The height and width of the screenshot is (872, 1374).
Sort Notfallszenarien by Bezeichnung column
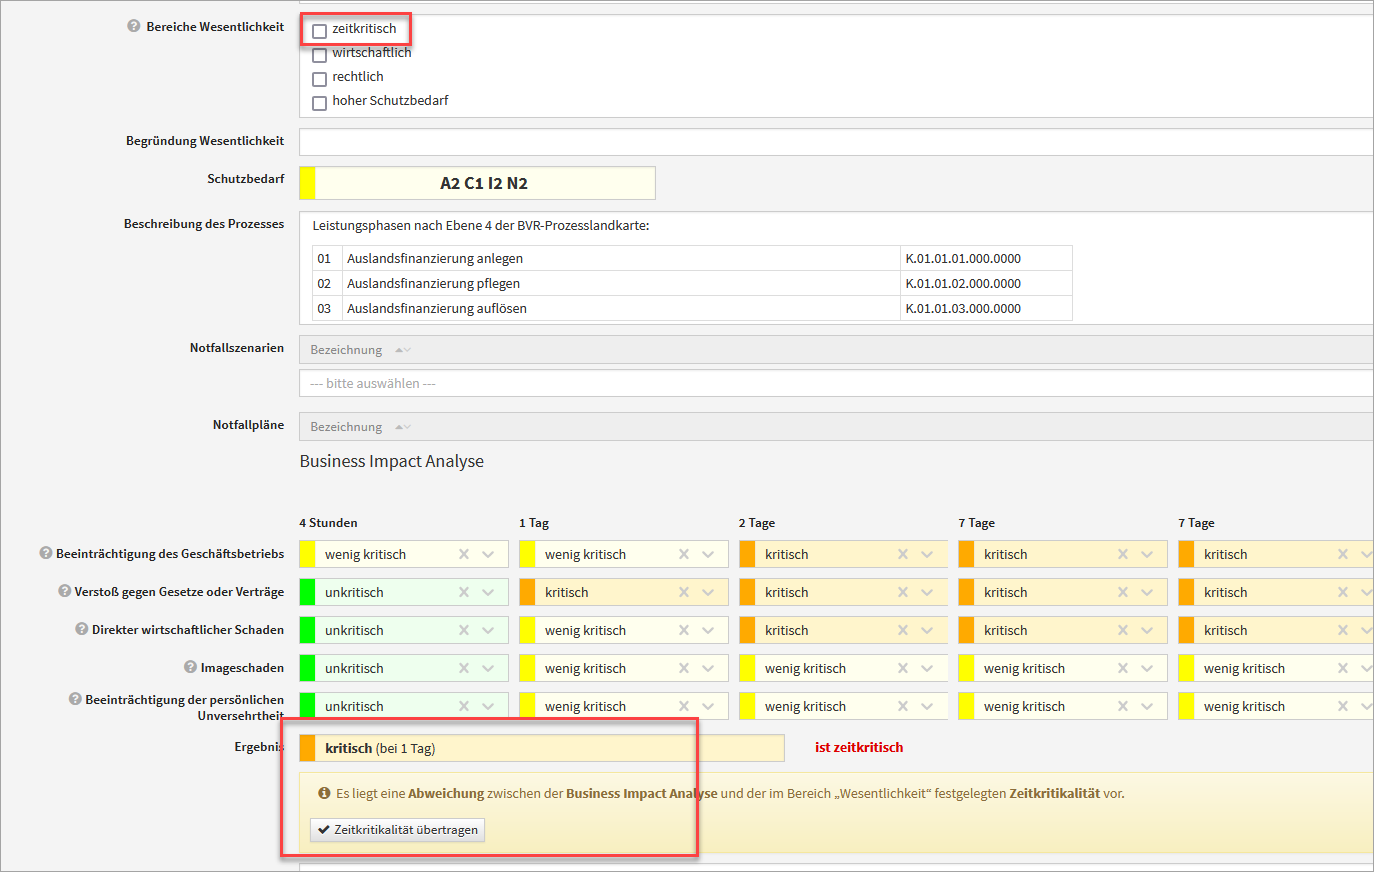(347, 350)
